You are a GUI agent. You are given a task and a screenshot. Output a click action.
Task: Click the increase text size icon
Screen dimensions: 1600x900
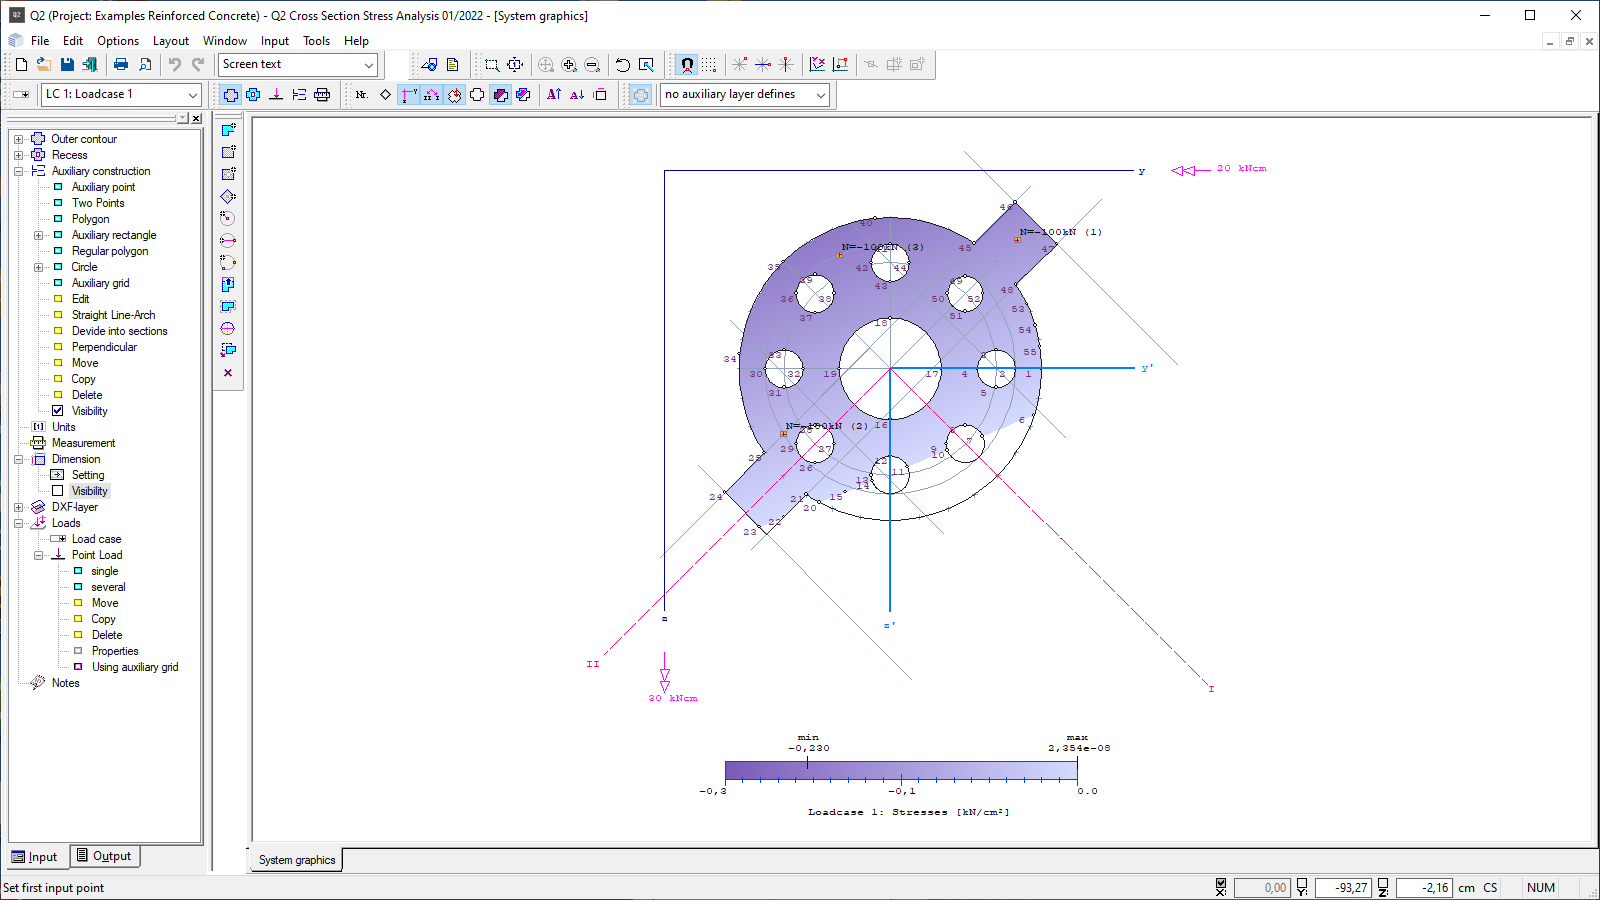[554, 94]
